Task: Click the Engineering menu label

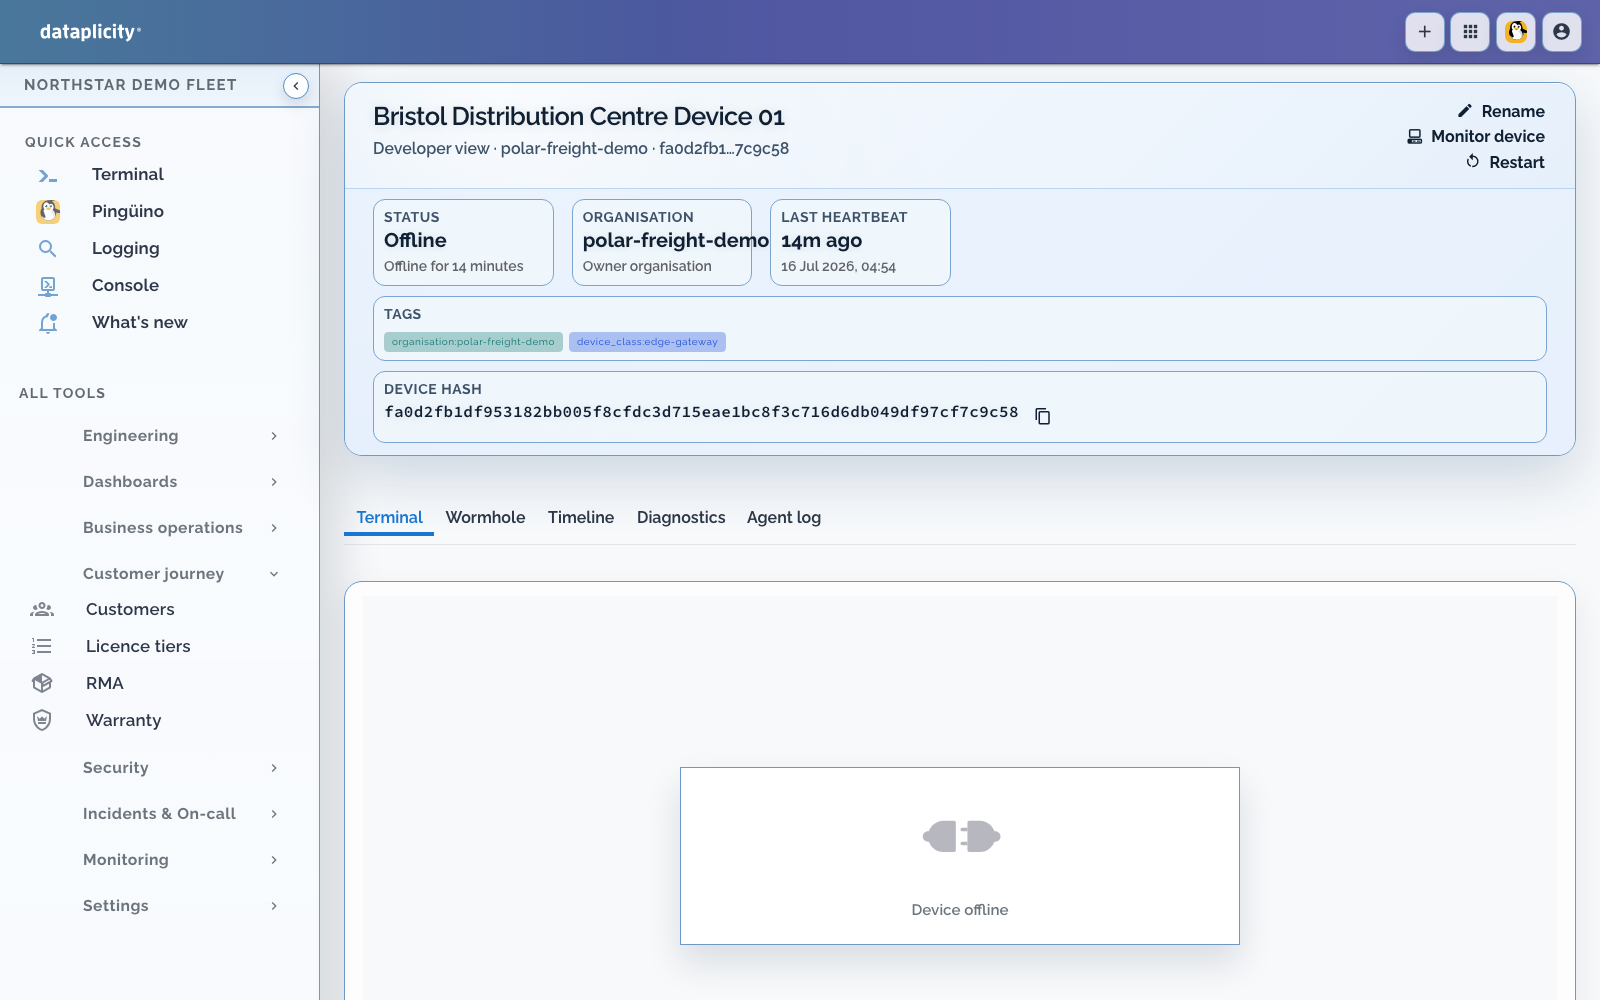Action: pos(131,436)
